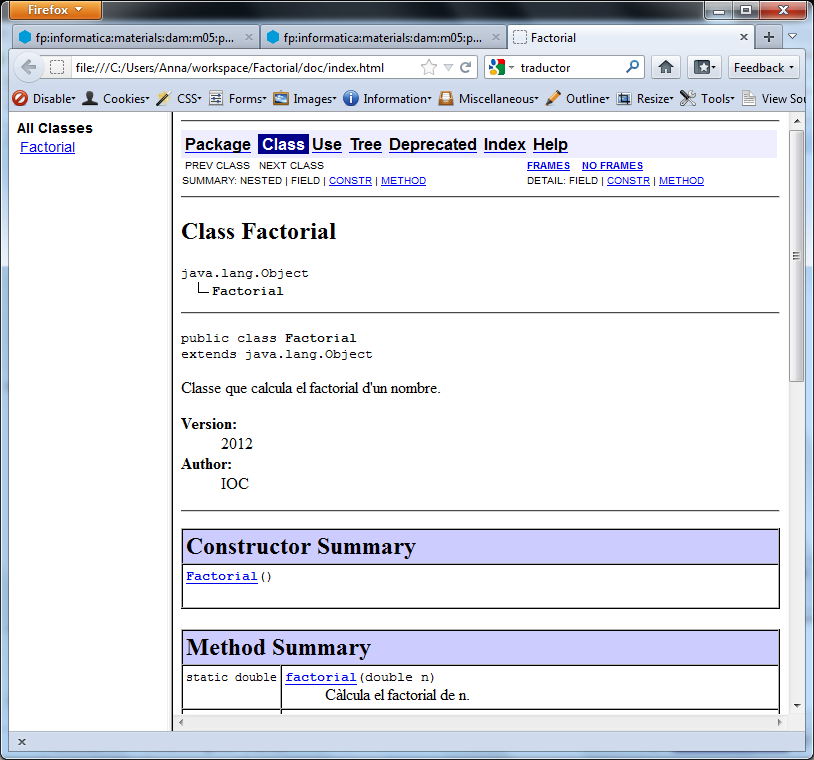Open the factorial method link in summary

pos(321,677)
